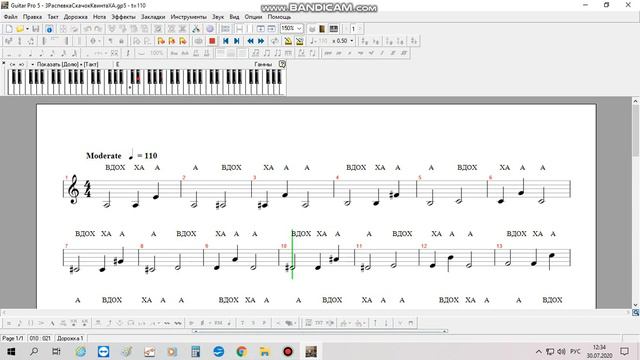
Task: Click the 100% field in the notes toolbar
Action: pyautogui.click(x=156, y=53)
